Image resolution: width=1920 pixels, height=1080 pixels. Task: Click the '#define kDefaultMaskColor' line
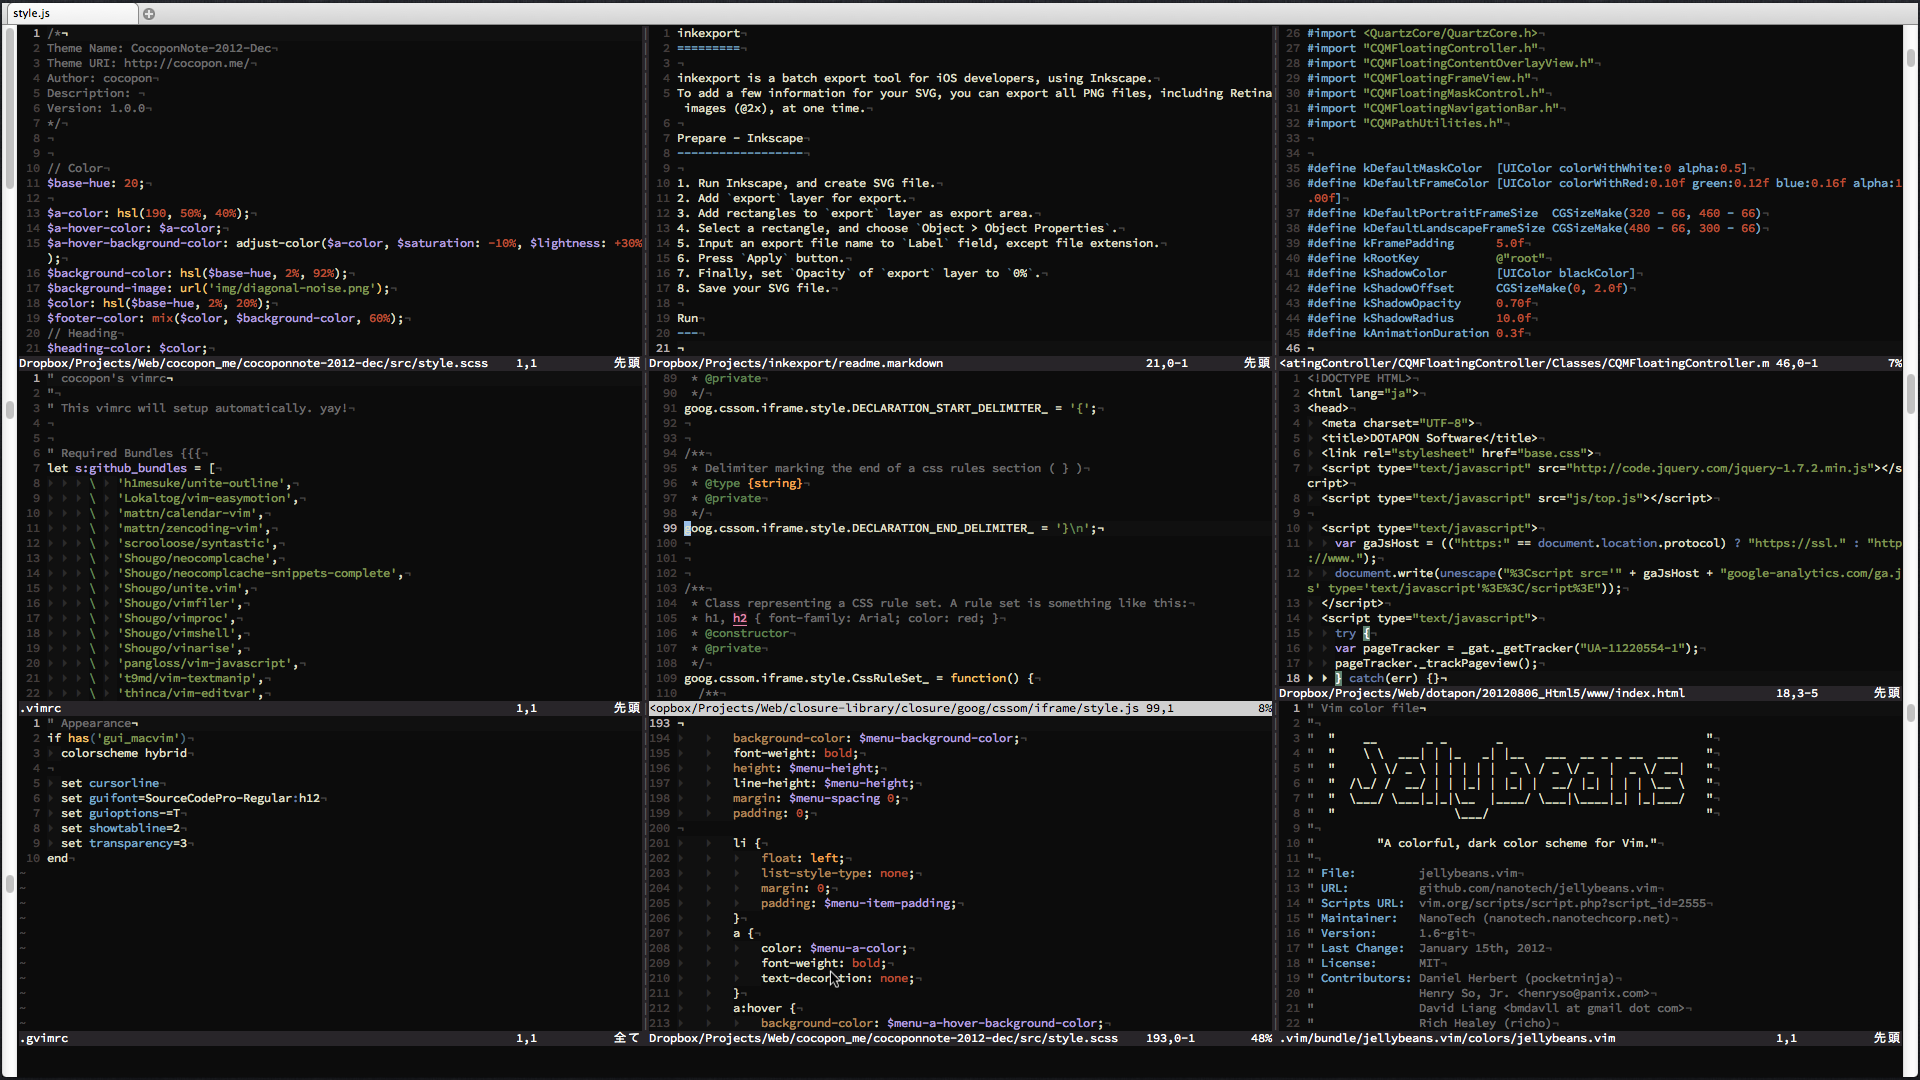click(1527, 168)
